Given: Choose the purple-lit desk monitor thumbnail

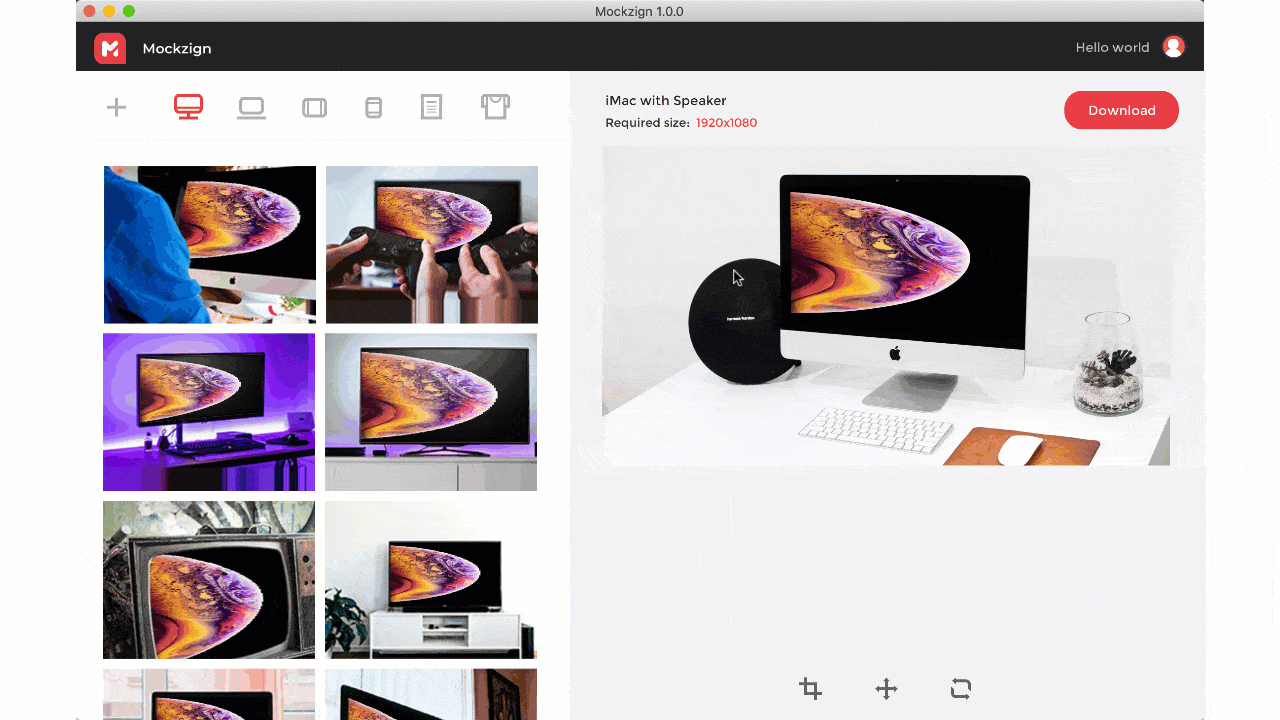Looking at the screenshot, I should point(209,412).
